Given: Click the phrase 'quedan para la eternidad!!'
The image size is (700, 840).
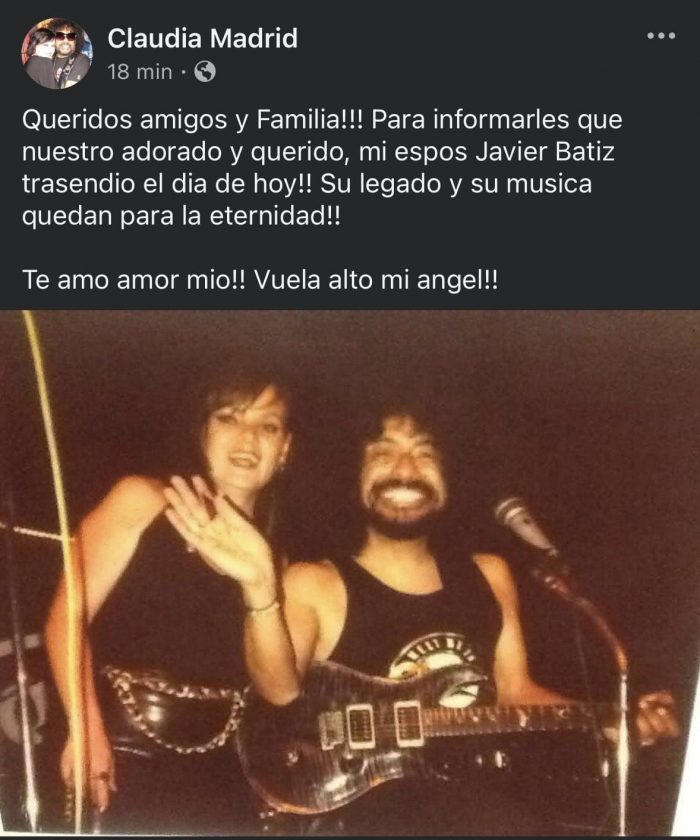Looking at the screenshot, I should click(x=181, y=216).
